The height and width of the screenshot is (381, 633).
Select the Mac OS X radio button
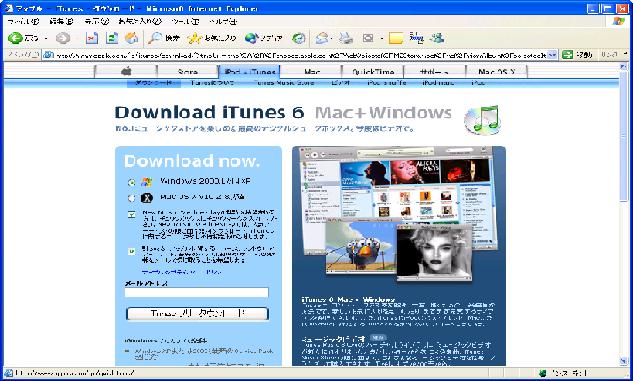pos(132,198)
